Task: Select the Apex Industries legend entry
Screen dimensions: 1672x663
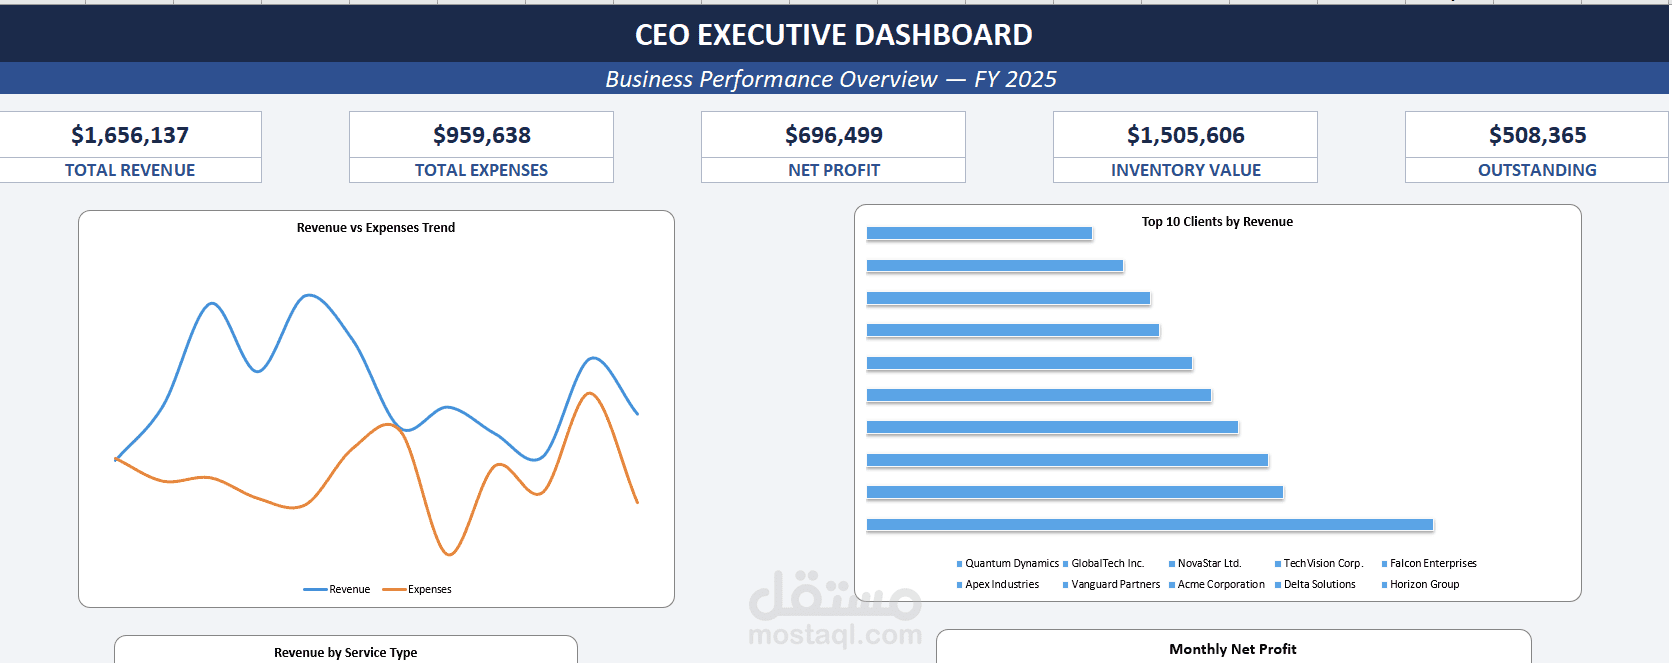Action: pos(1001,585)
